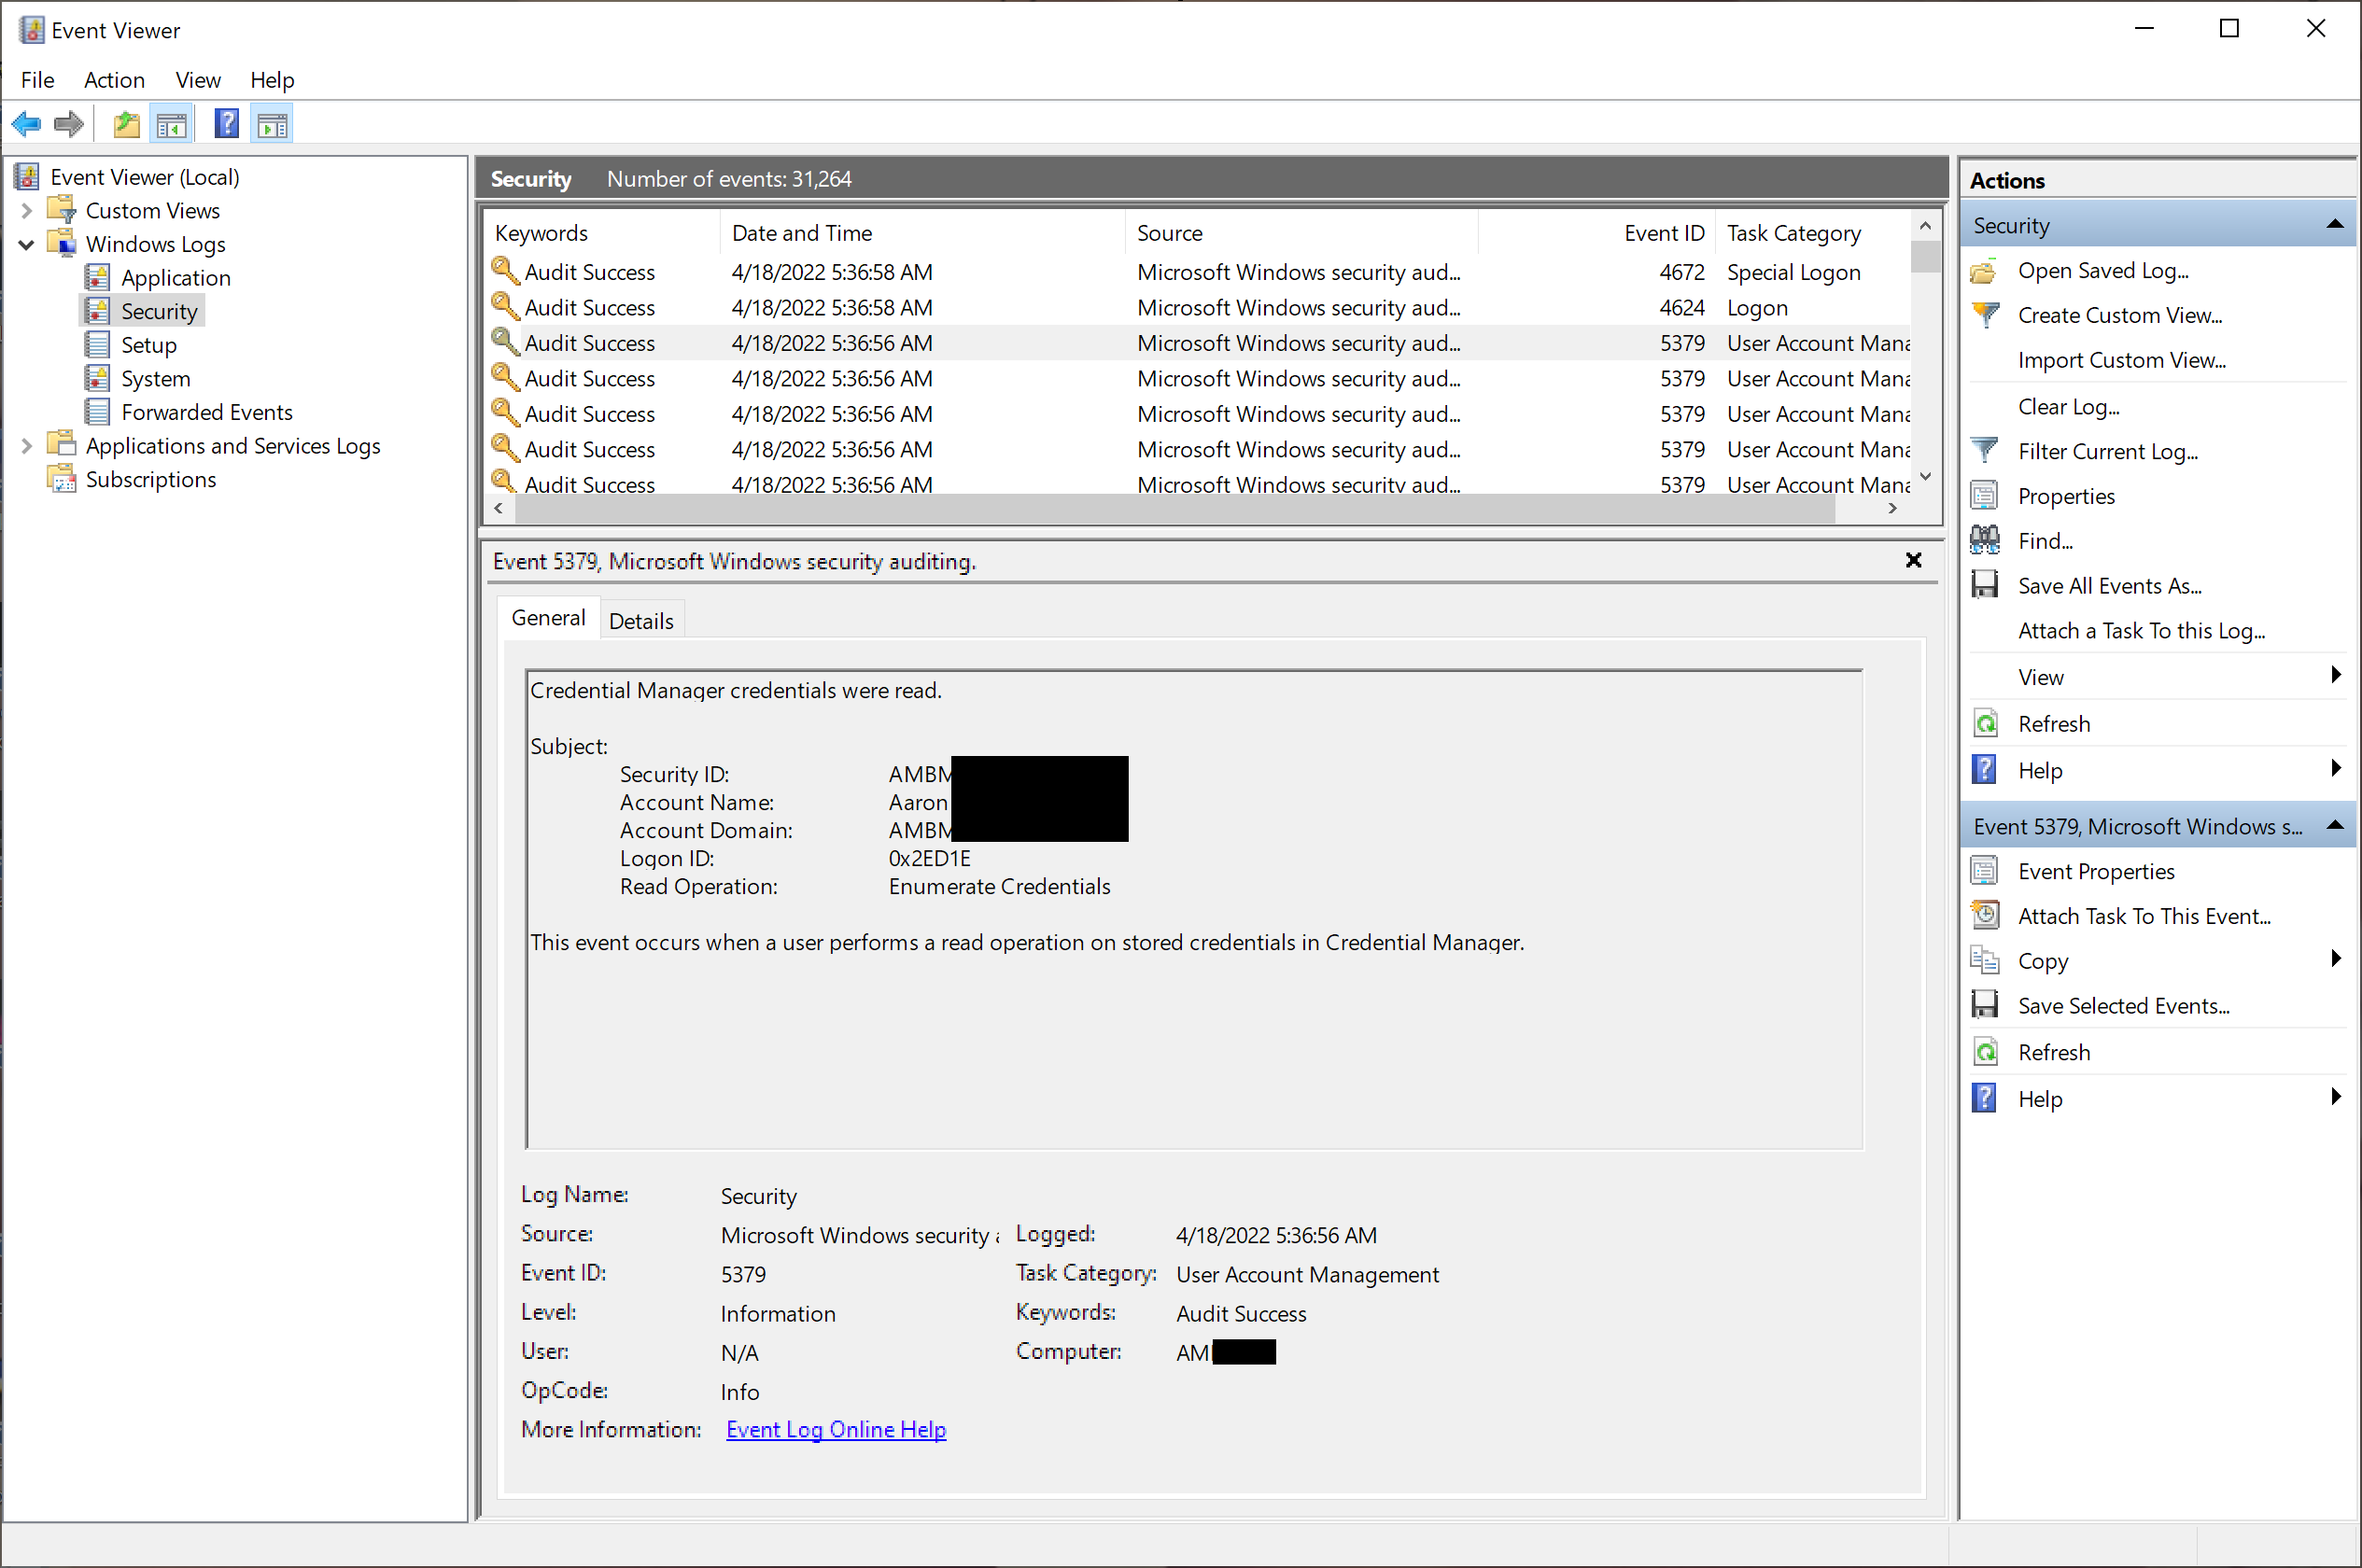Switch to the Details tab
Image resolution: width=2362 pixels, height=1568 pixels.
641,620
